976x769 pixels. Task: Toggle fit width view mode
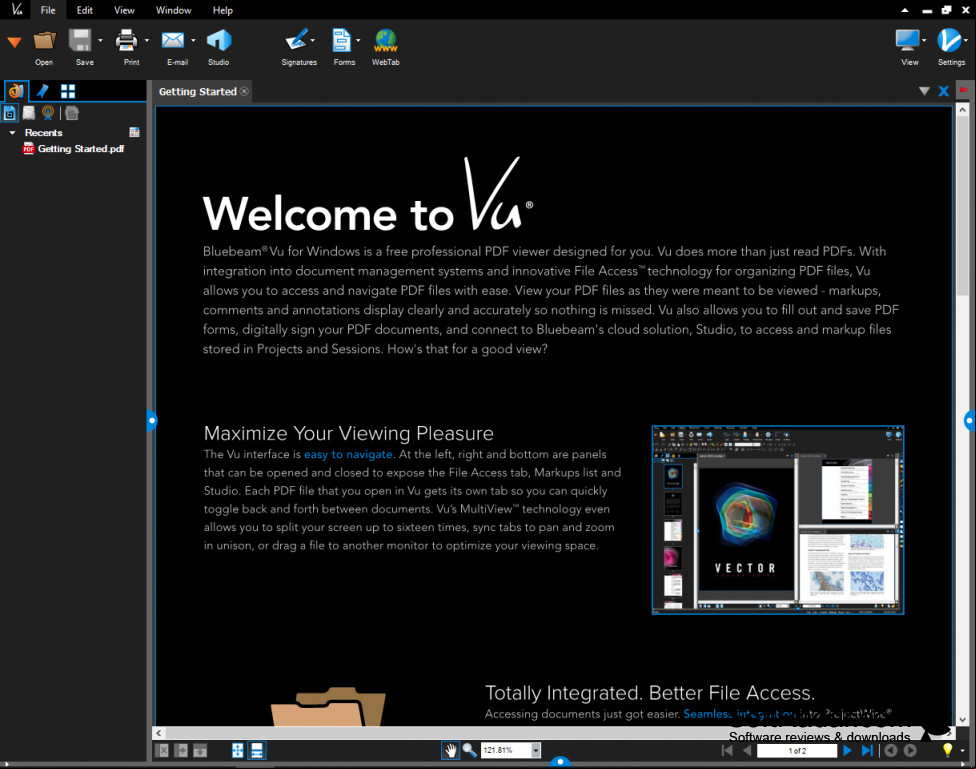pos(256,750)
